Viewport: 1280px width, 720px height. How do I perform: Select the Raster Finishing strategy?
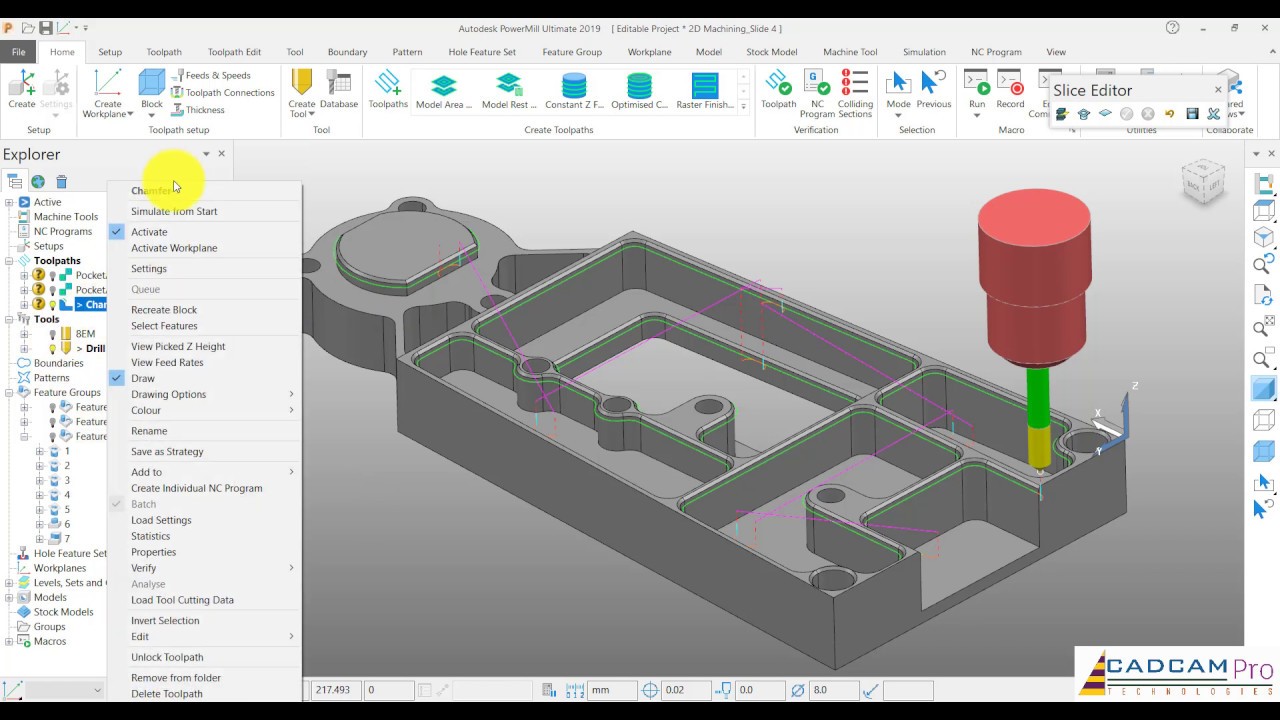click(705, 90)
